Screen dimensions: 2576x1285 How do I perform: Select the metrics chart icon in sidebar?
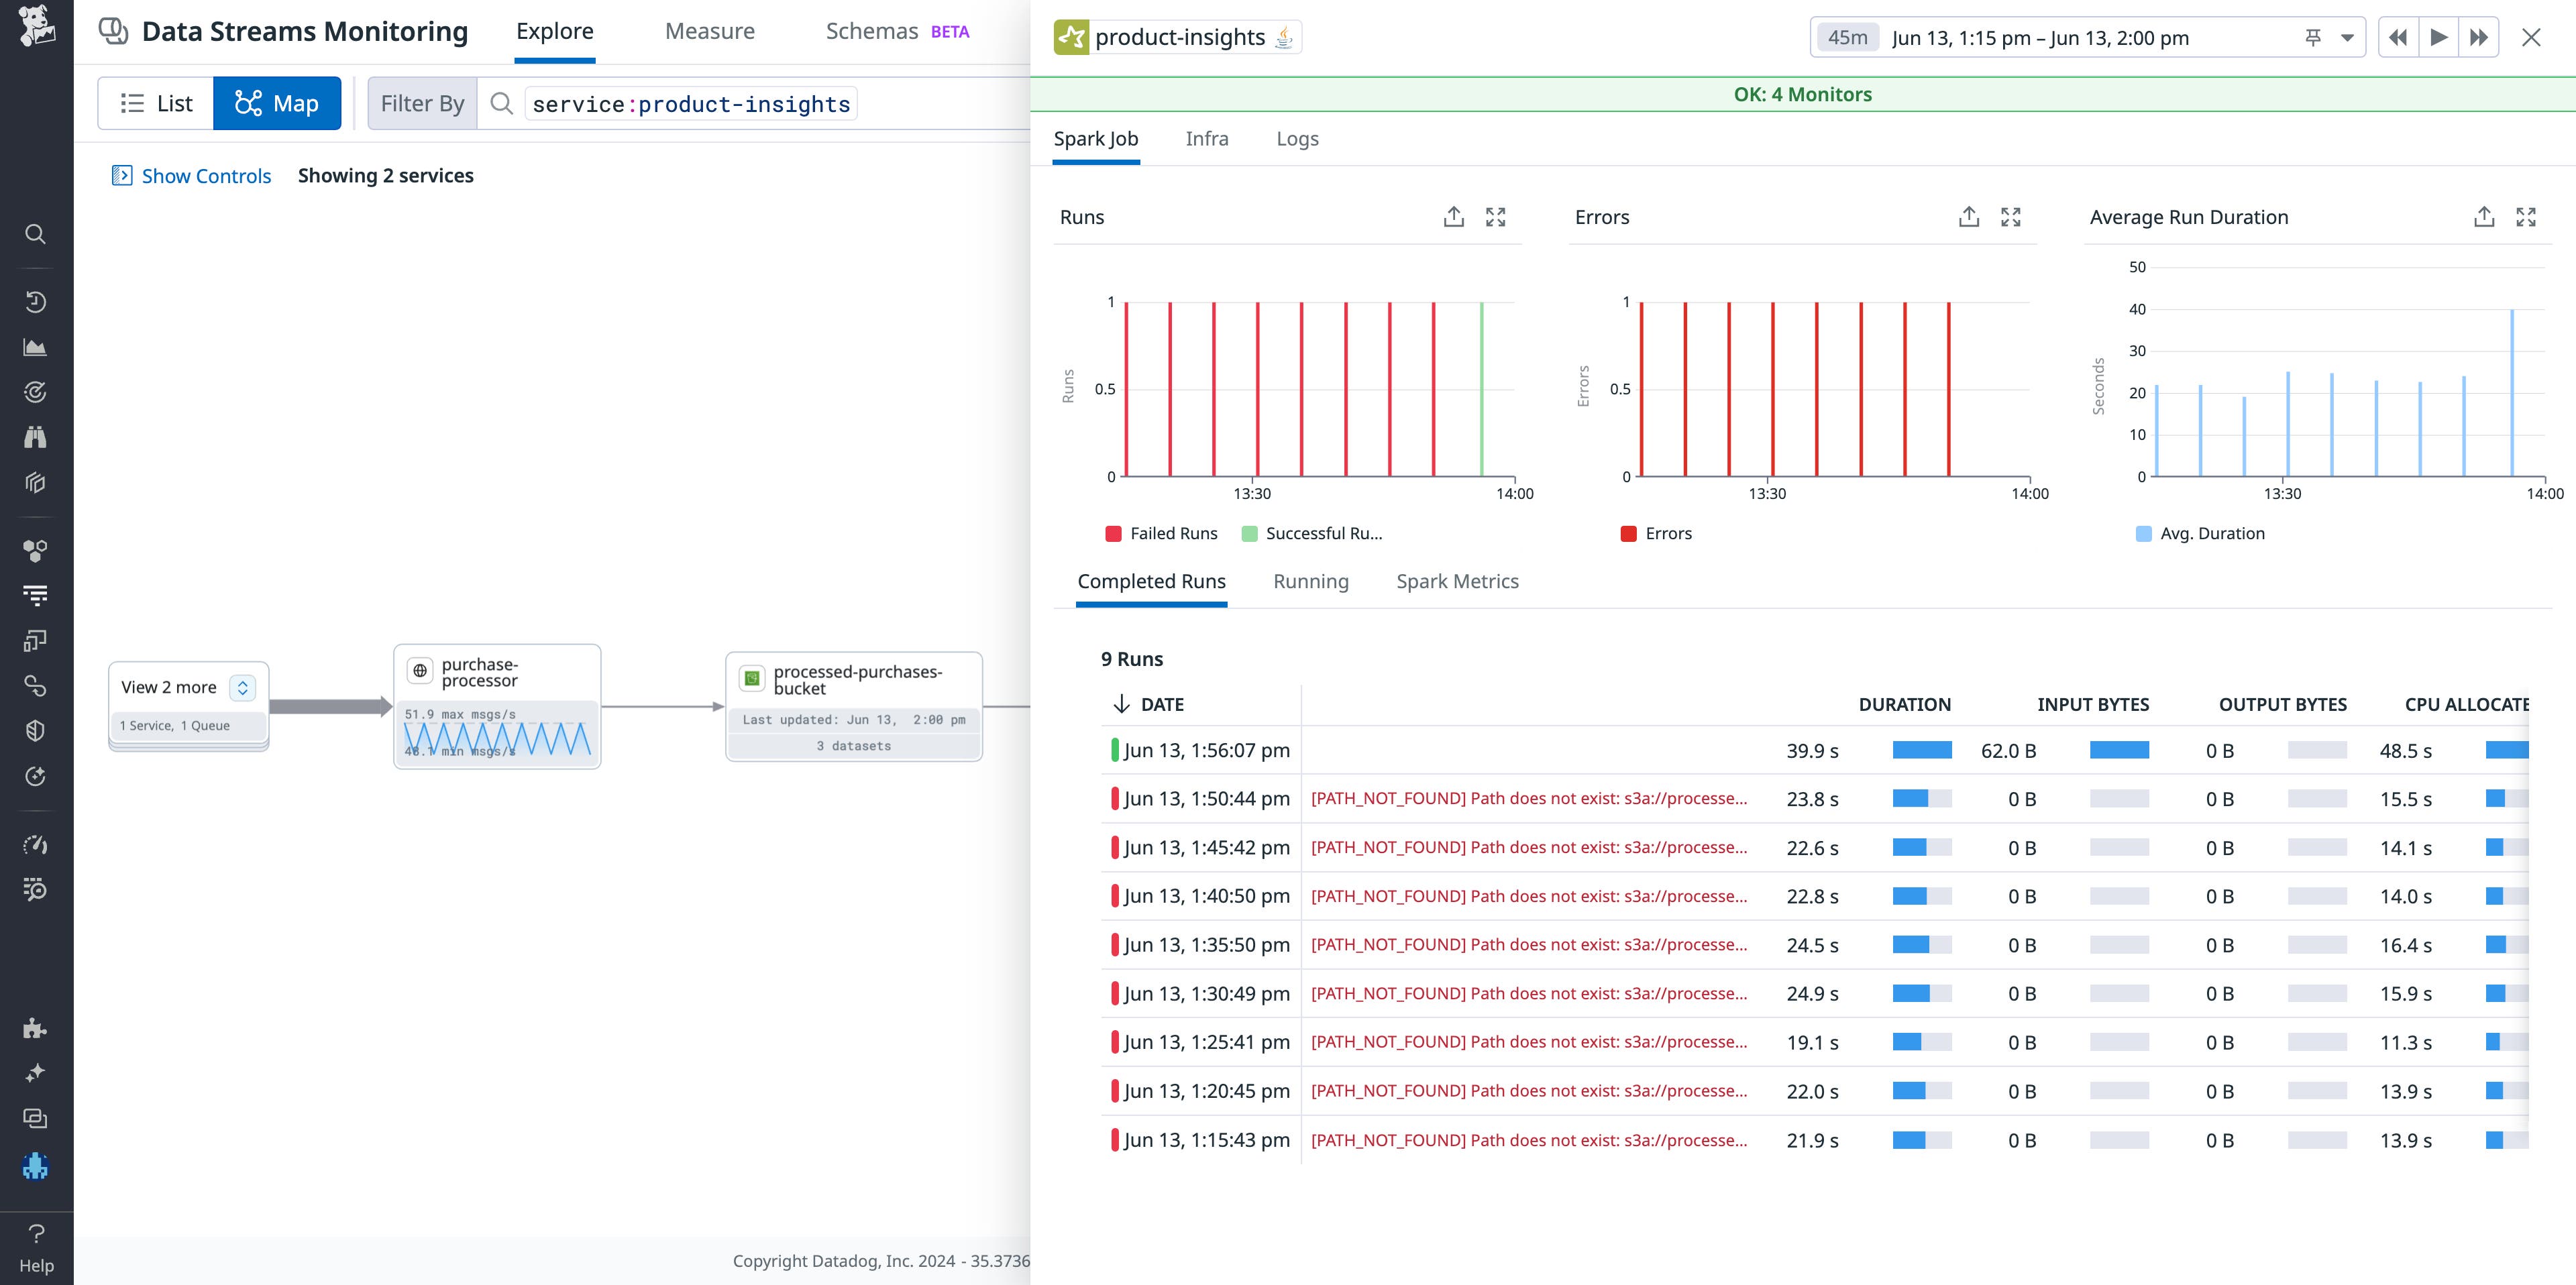pyautogui.click(x=36, y=346)
